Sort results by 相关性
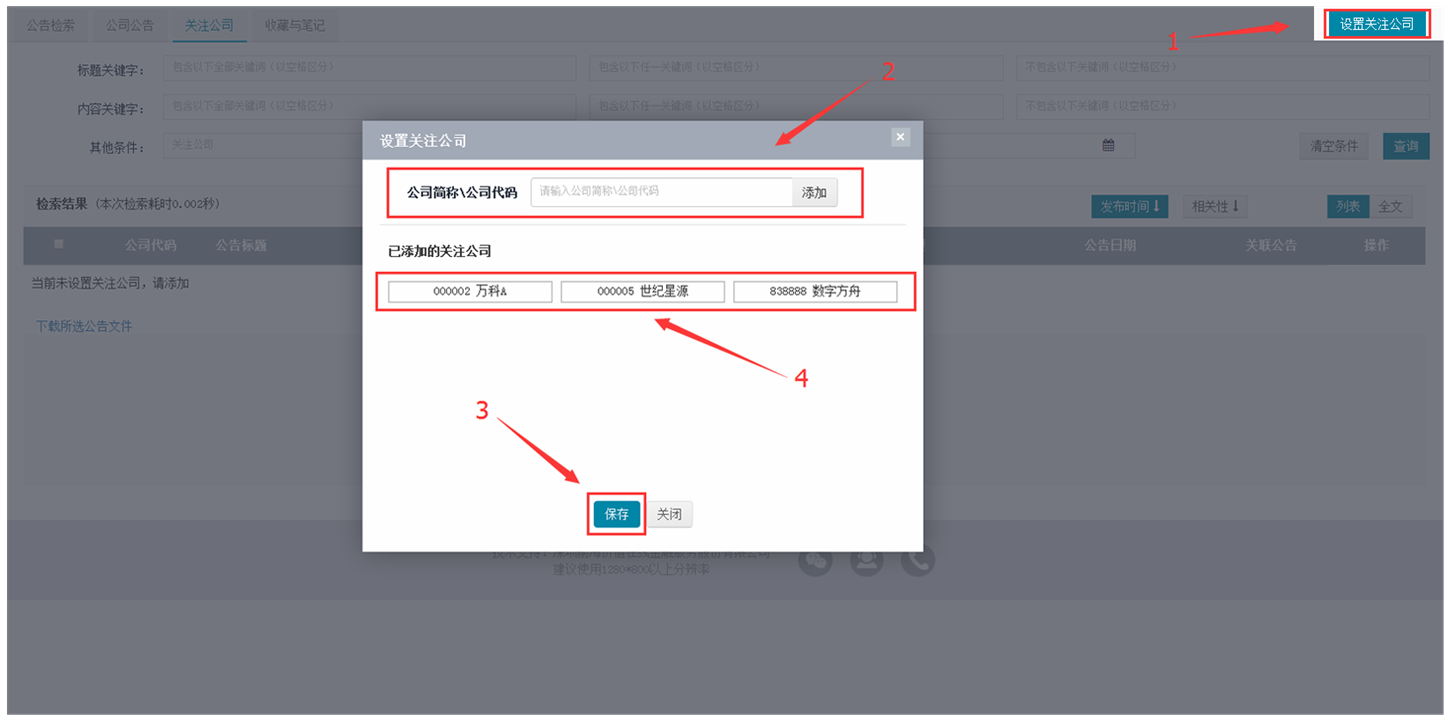 [1215, 206]
